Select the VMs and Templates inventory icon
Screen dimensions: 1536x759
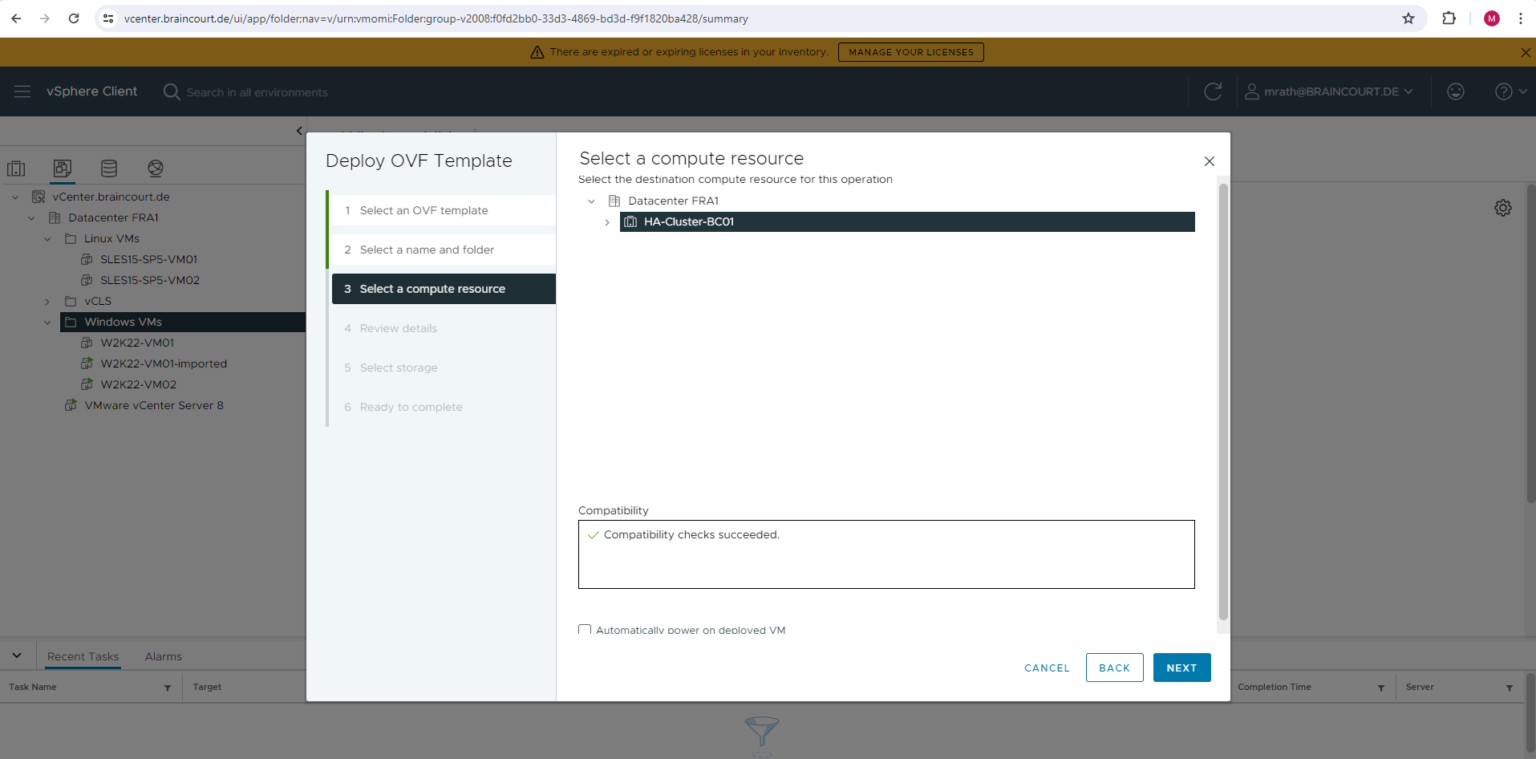(x=62, y=168)
